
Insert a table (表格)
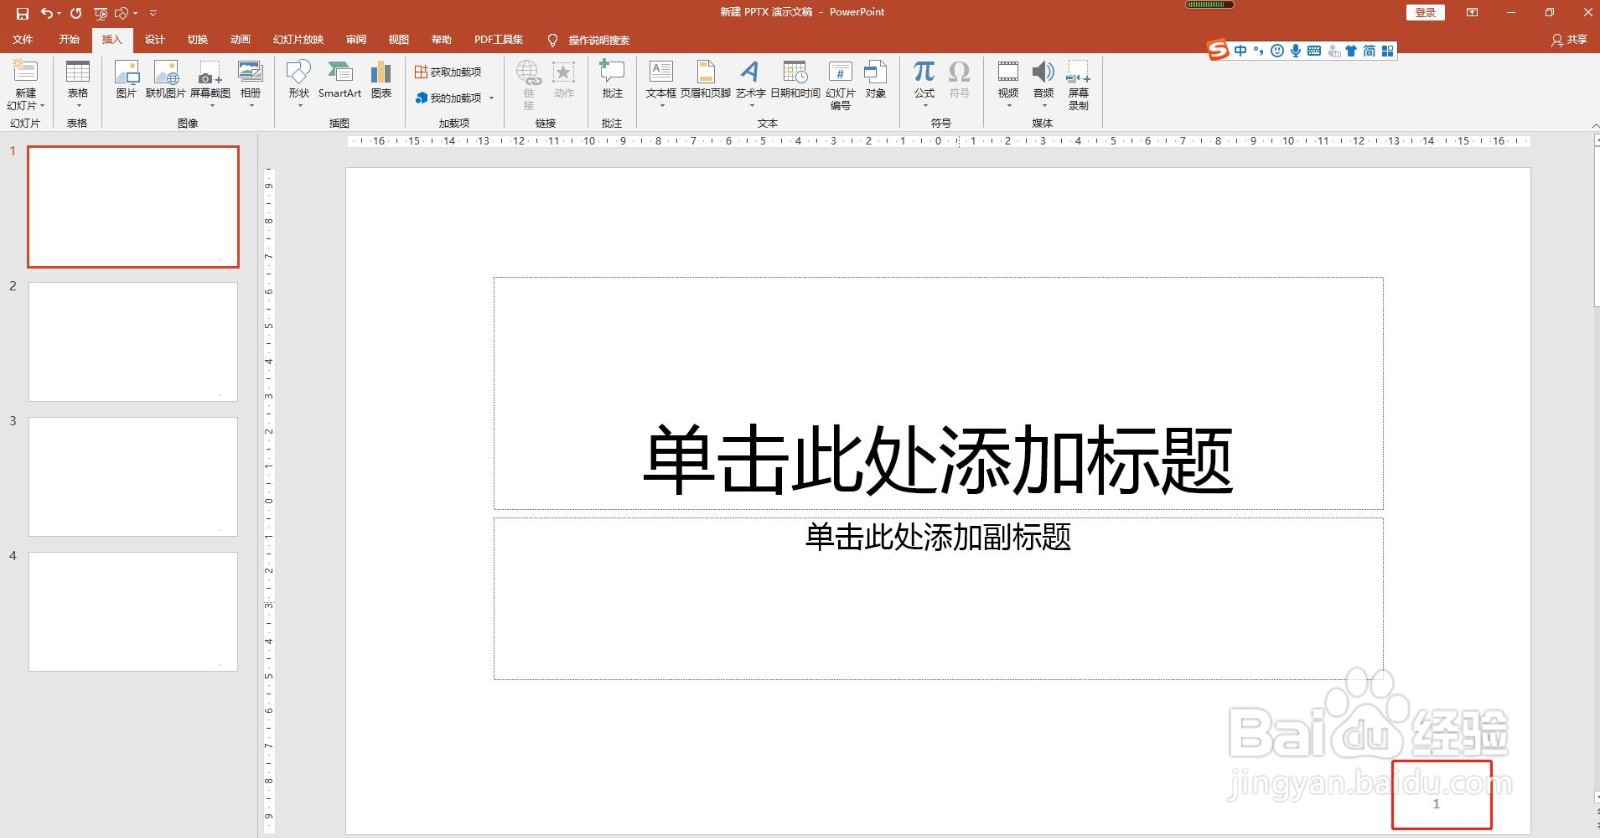click(78, 85)
